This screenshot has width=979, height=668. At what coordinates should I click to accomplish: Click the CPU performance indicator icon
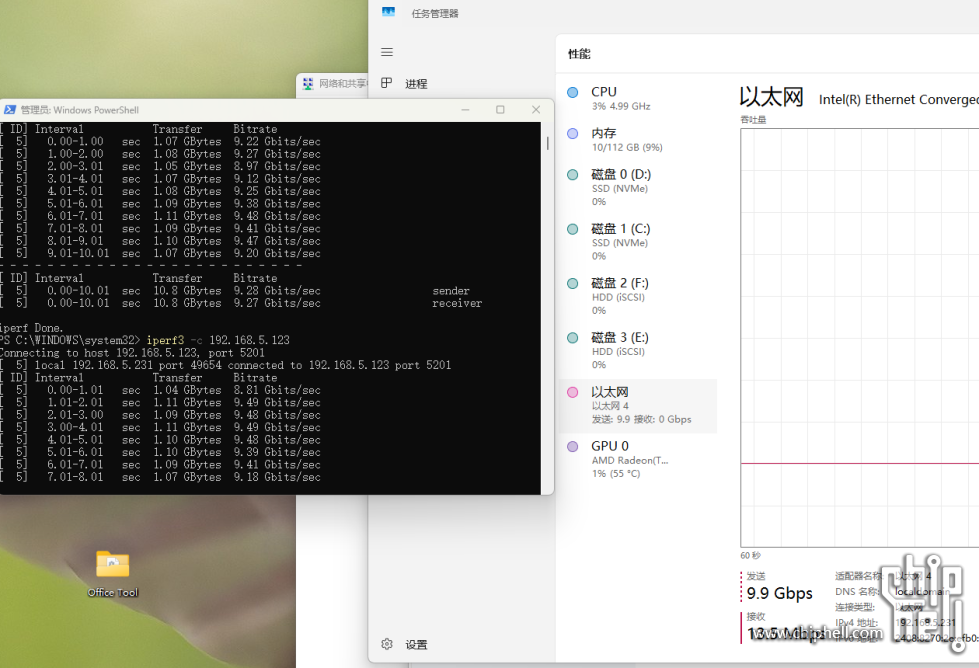tap(572, 92)
